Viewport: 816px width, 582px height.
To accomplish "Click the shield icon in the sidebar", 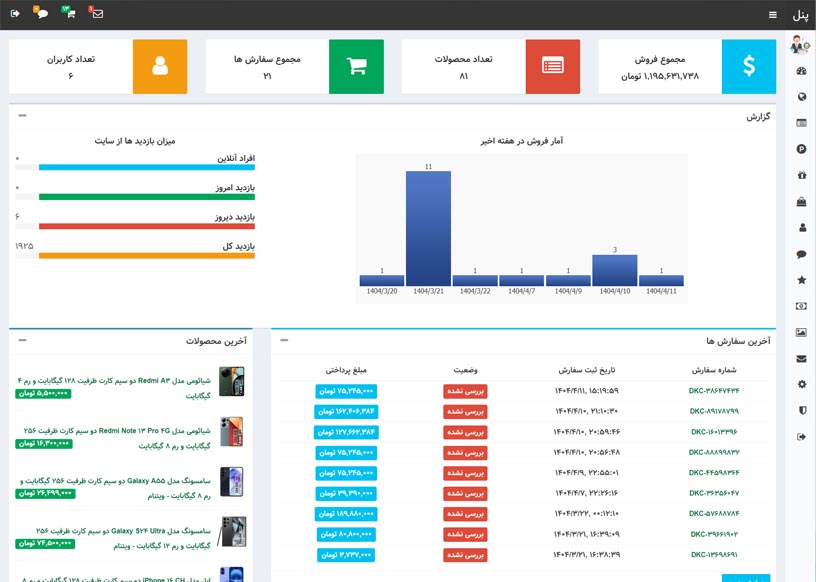I will 802,410.
